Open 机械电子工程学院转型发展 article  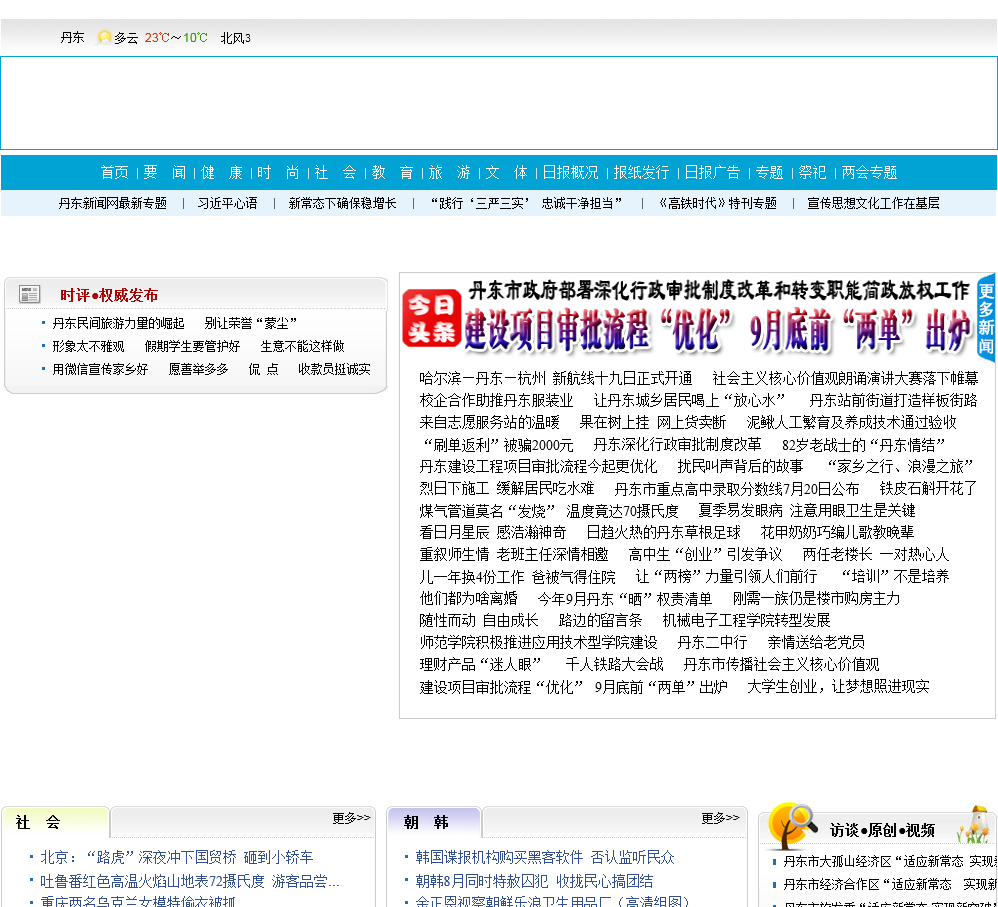tap(747, 621)
